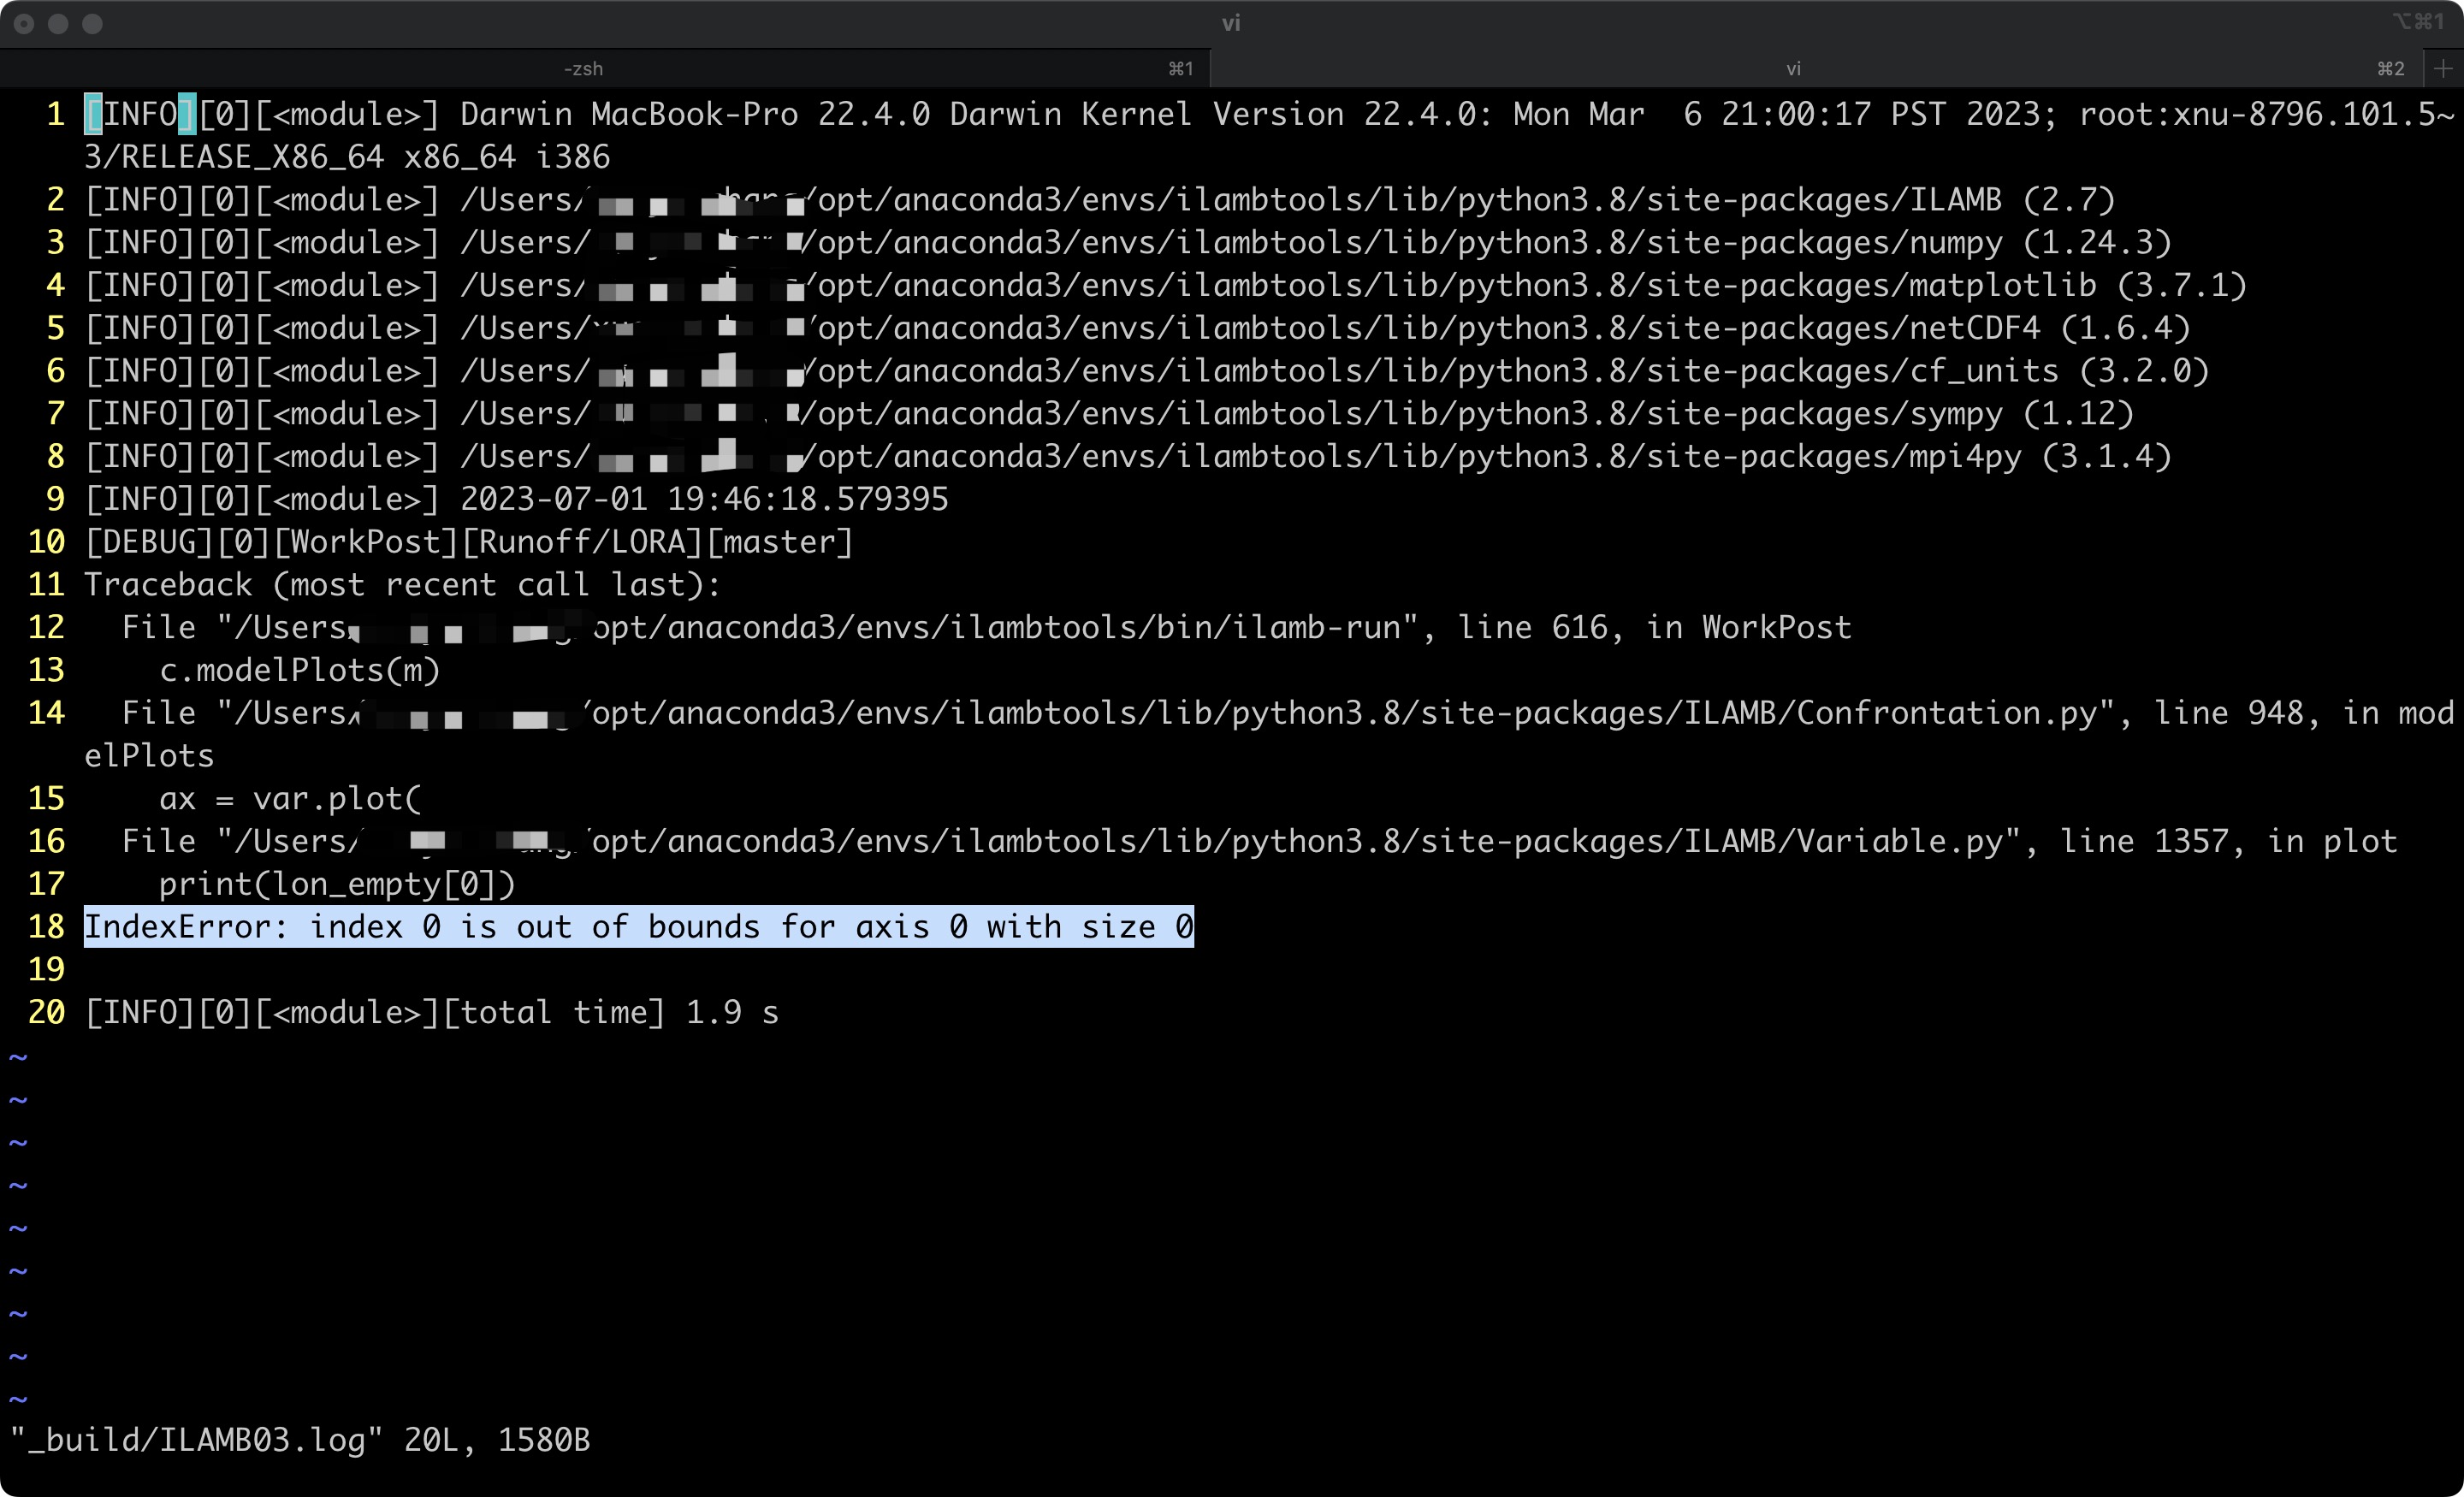Click the highlighted IndexError message line
Screen dimensions: 2464x1497
[x=638, y=927]
